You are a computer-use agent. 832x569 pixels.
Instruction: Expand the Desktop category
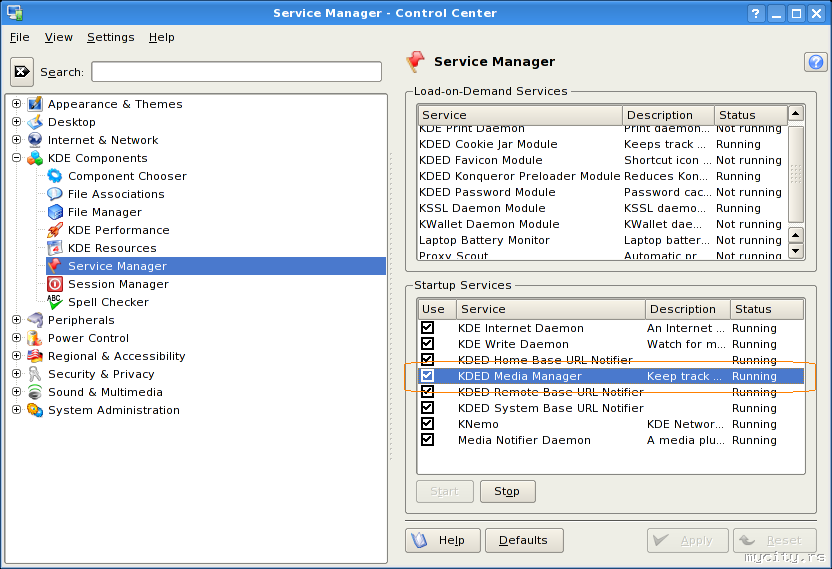click(16, 122)
